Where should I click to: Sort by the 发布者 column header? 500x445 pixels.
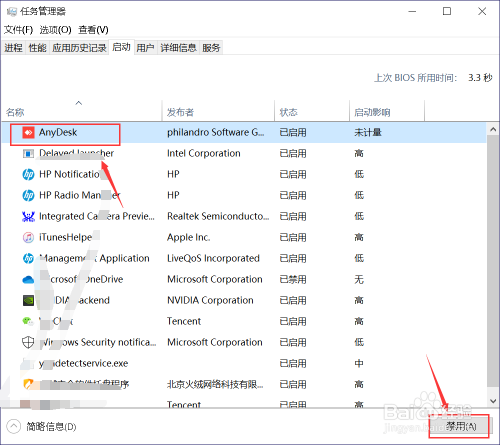pyautogui.click(x=218, y=111)
